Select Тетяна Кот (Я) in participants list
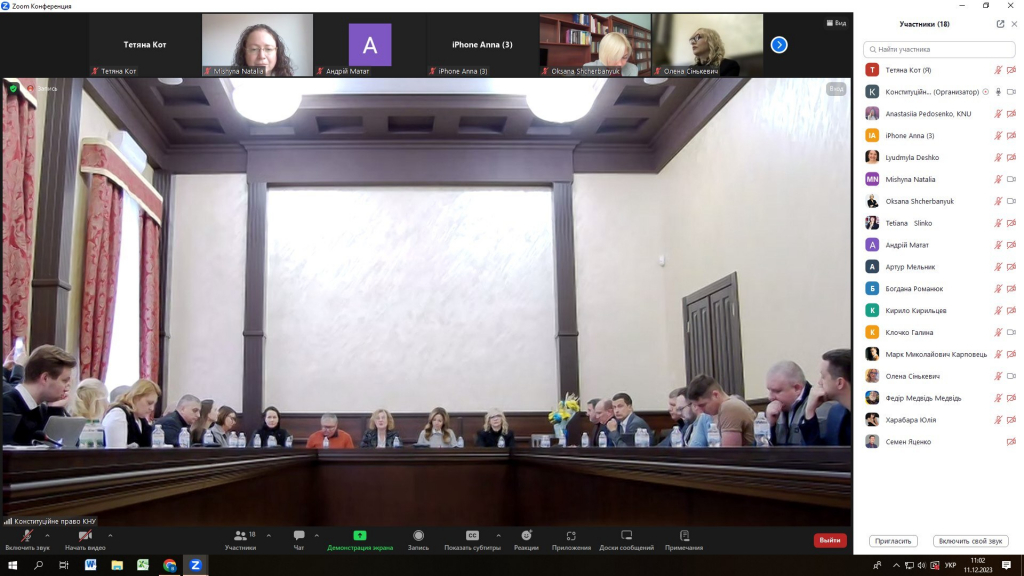This screenshot has width=1024, height=576. (x=940, y=70)
